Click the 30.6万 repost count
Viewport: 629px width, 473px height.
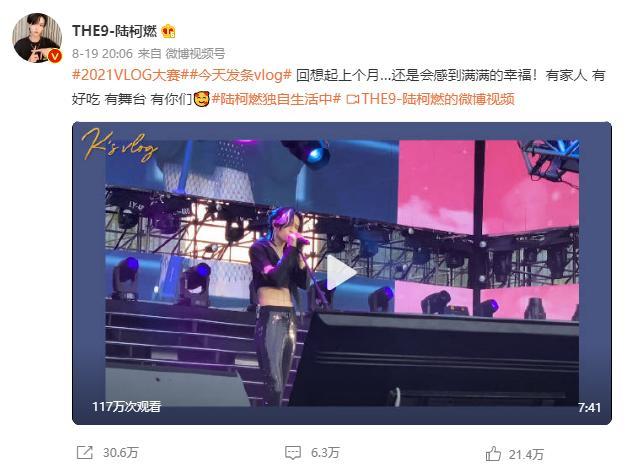click(120, 453)
